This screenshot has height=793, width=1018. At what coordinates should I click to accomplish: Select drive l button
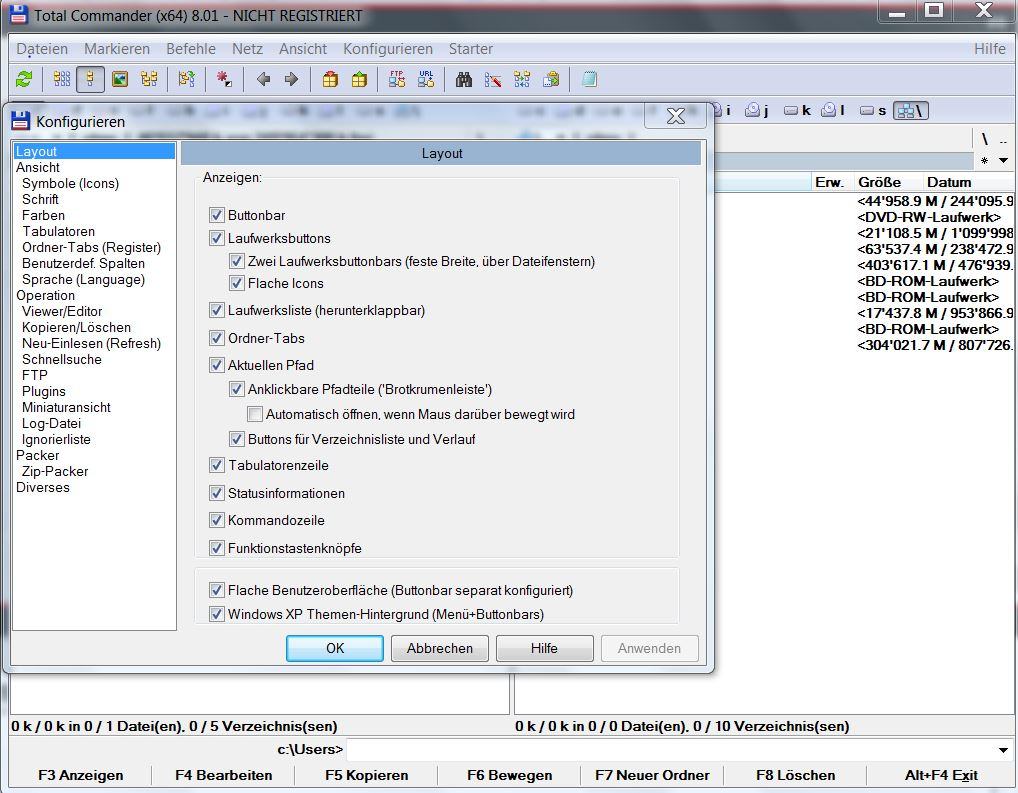[x=833, y=110]
